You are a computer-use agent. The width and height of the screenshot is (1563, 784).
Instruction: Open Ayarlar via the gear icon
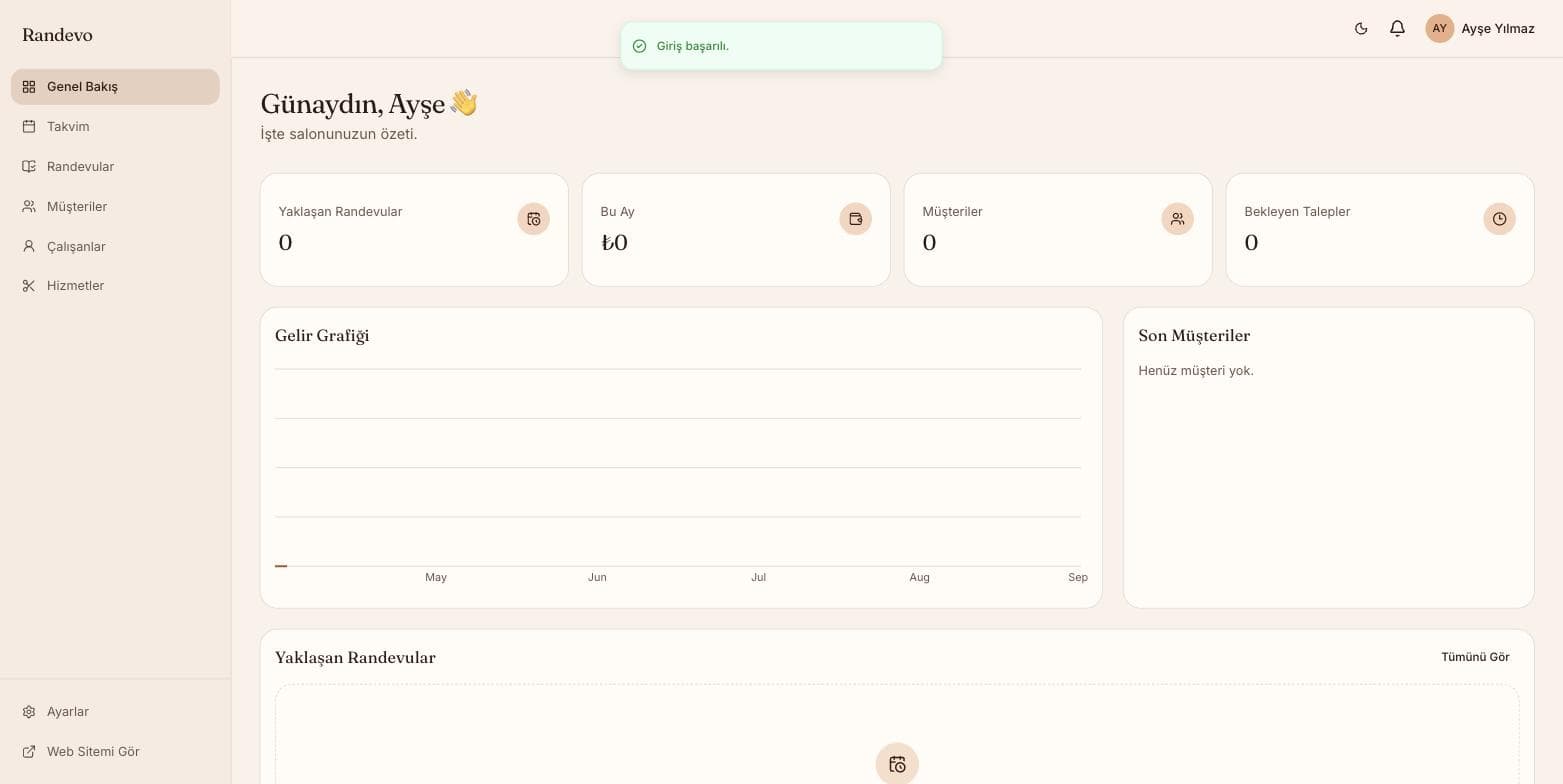pyautogui.click(x=29, y=712)
